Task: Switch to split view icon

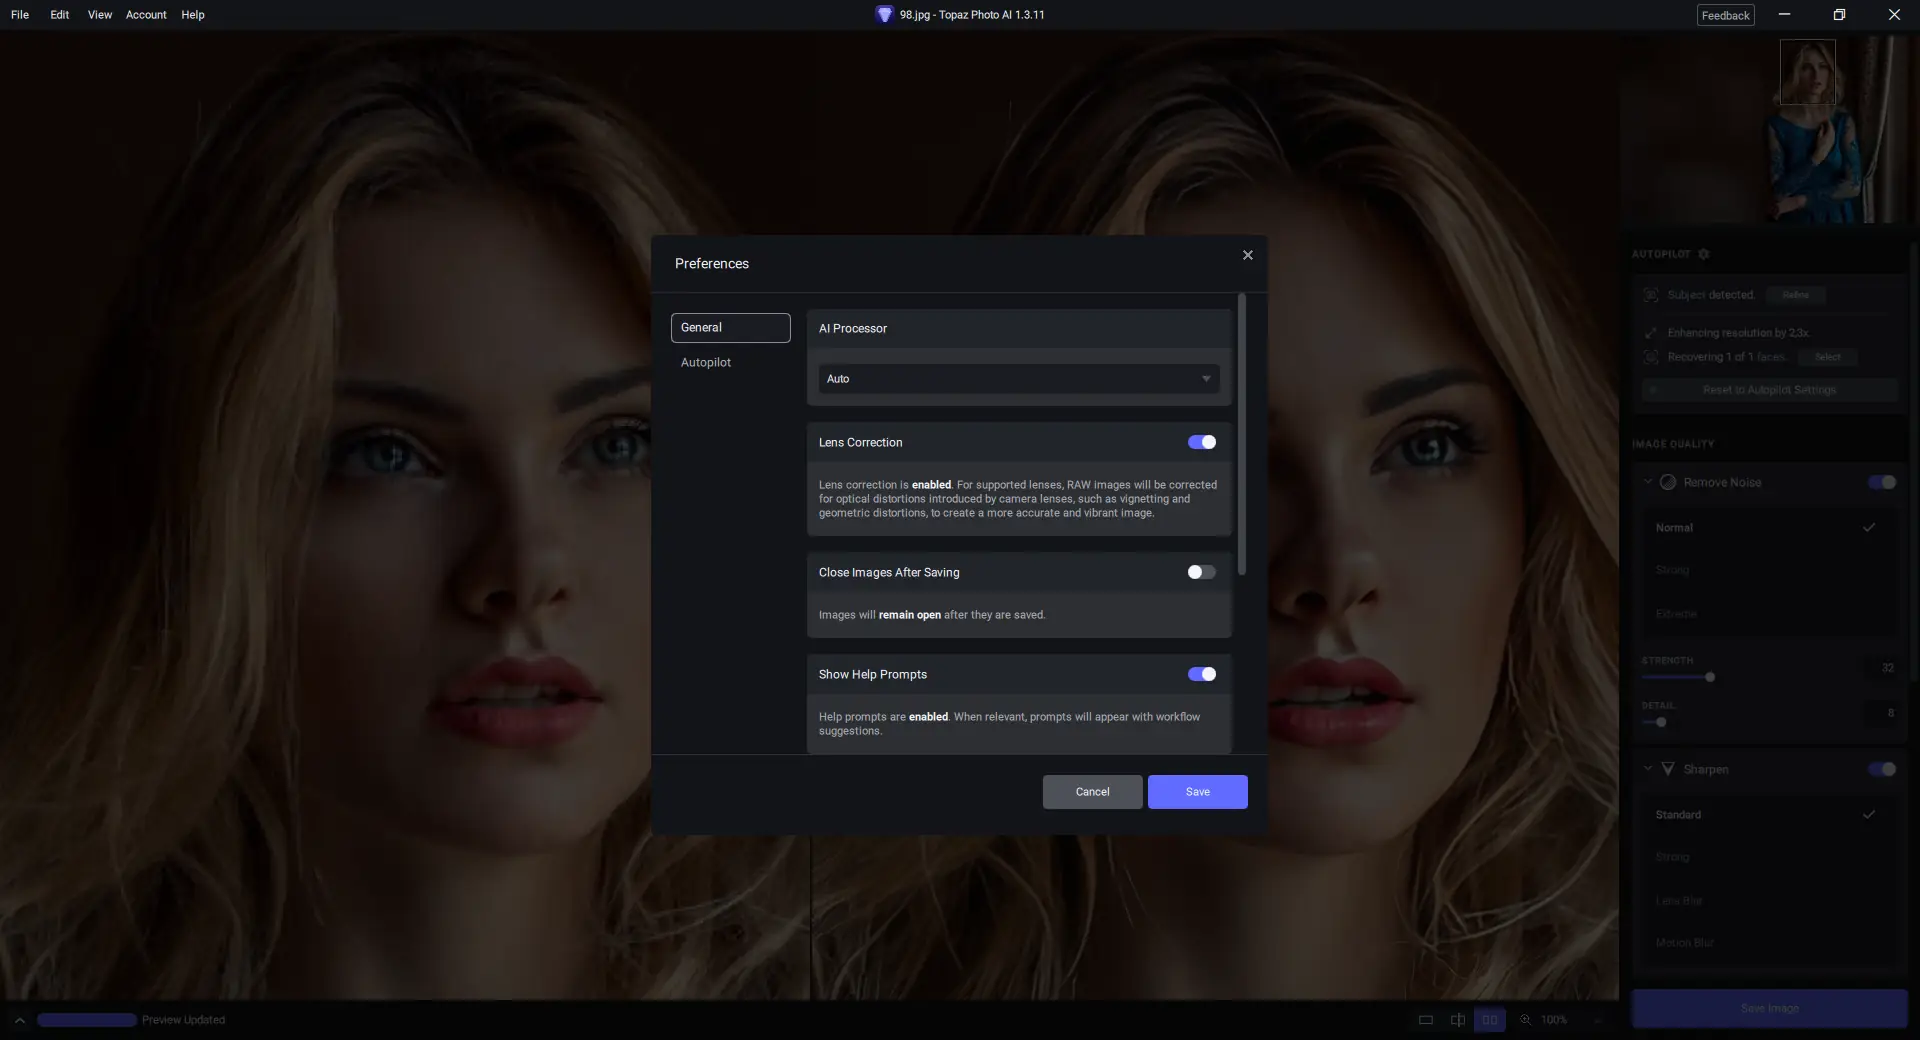Action: click(1458, 1020)
